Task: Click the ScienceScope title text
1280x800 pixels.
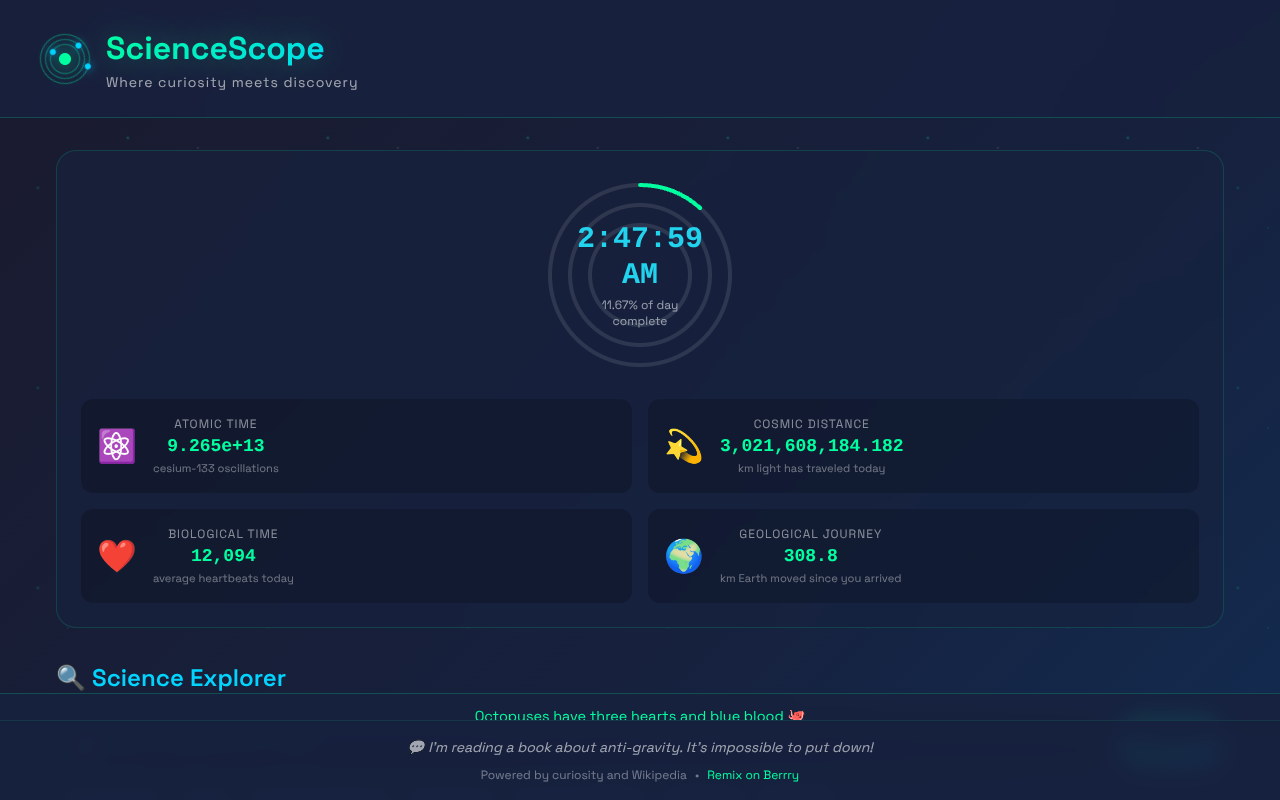Action: [215, 49]
